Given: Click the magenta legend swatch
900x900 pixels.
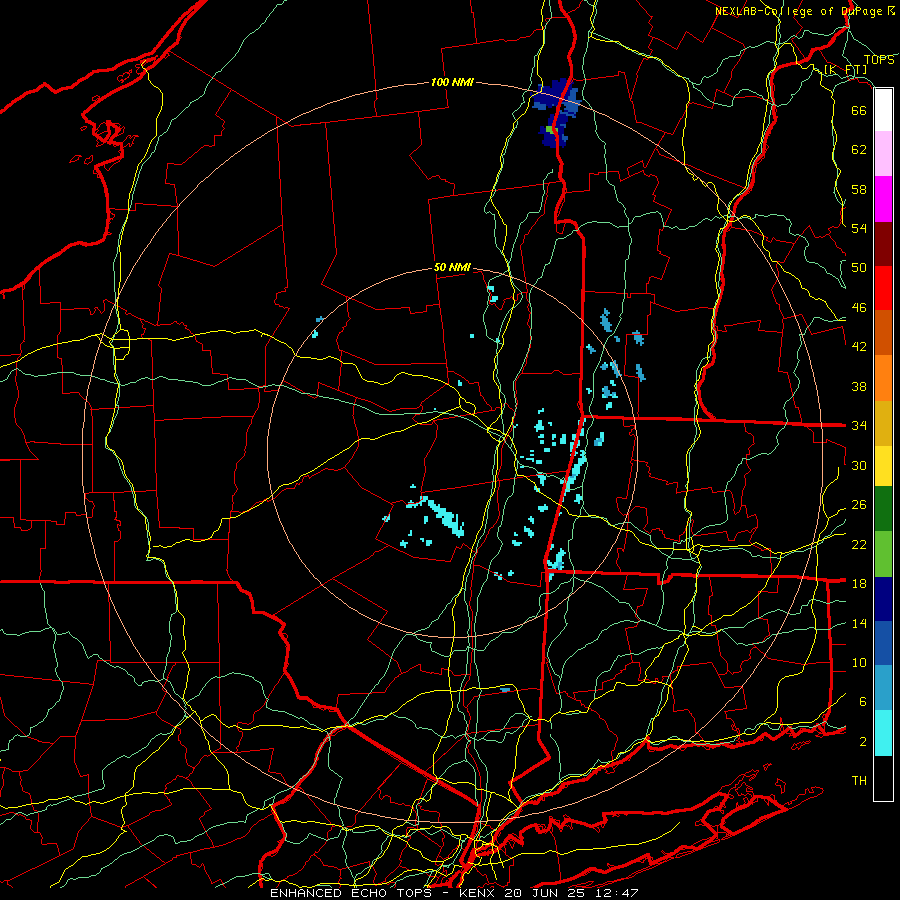Looking at the screenshot, I should (x=883, y=199).
